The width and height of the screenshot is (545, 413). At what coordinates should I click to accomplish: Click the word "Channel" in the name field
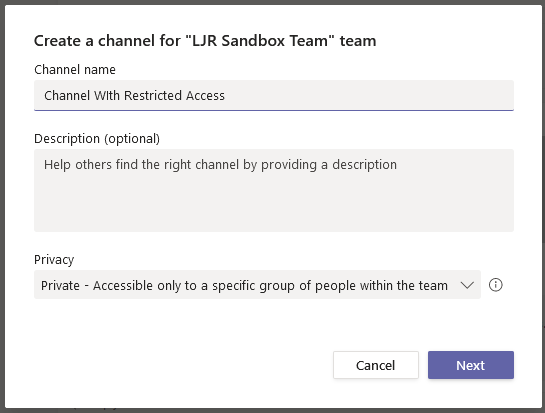click(67, 96)
